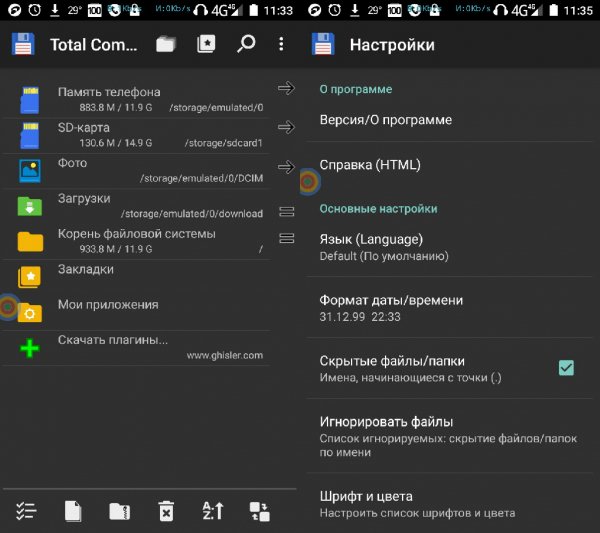Image resolution: width=600 pixels, height=533 pixels.
Task: Tap the 11:35 clock in the right status bar
Action: 578,10
